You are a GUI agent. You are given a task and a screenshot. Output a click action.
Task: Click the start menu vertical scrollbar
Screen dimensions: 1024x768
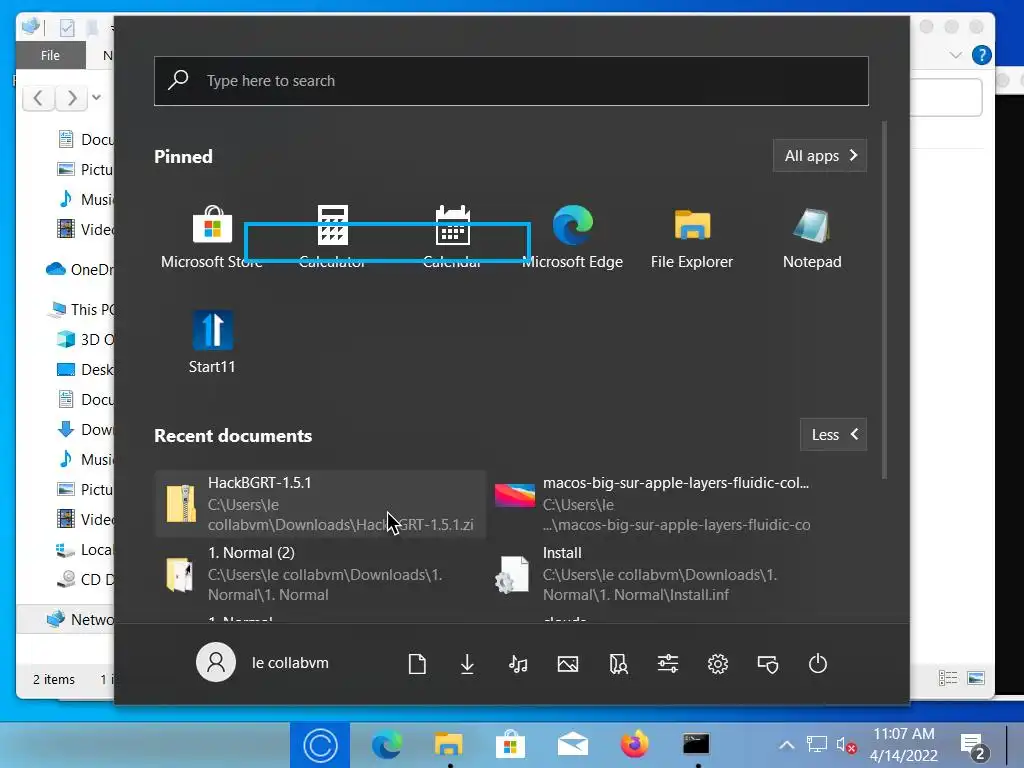(885, 300)
